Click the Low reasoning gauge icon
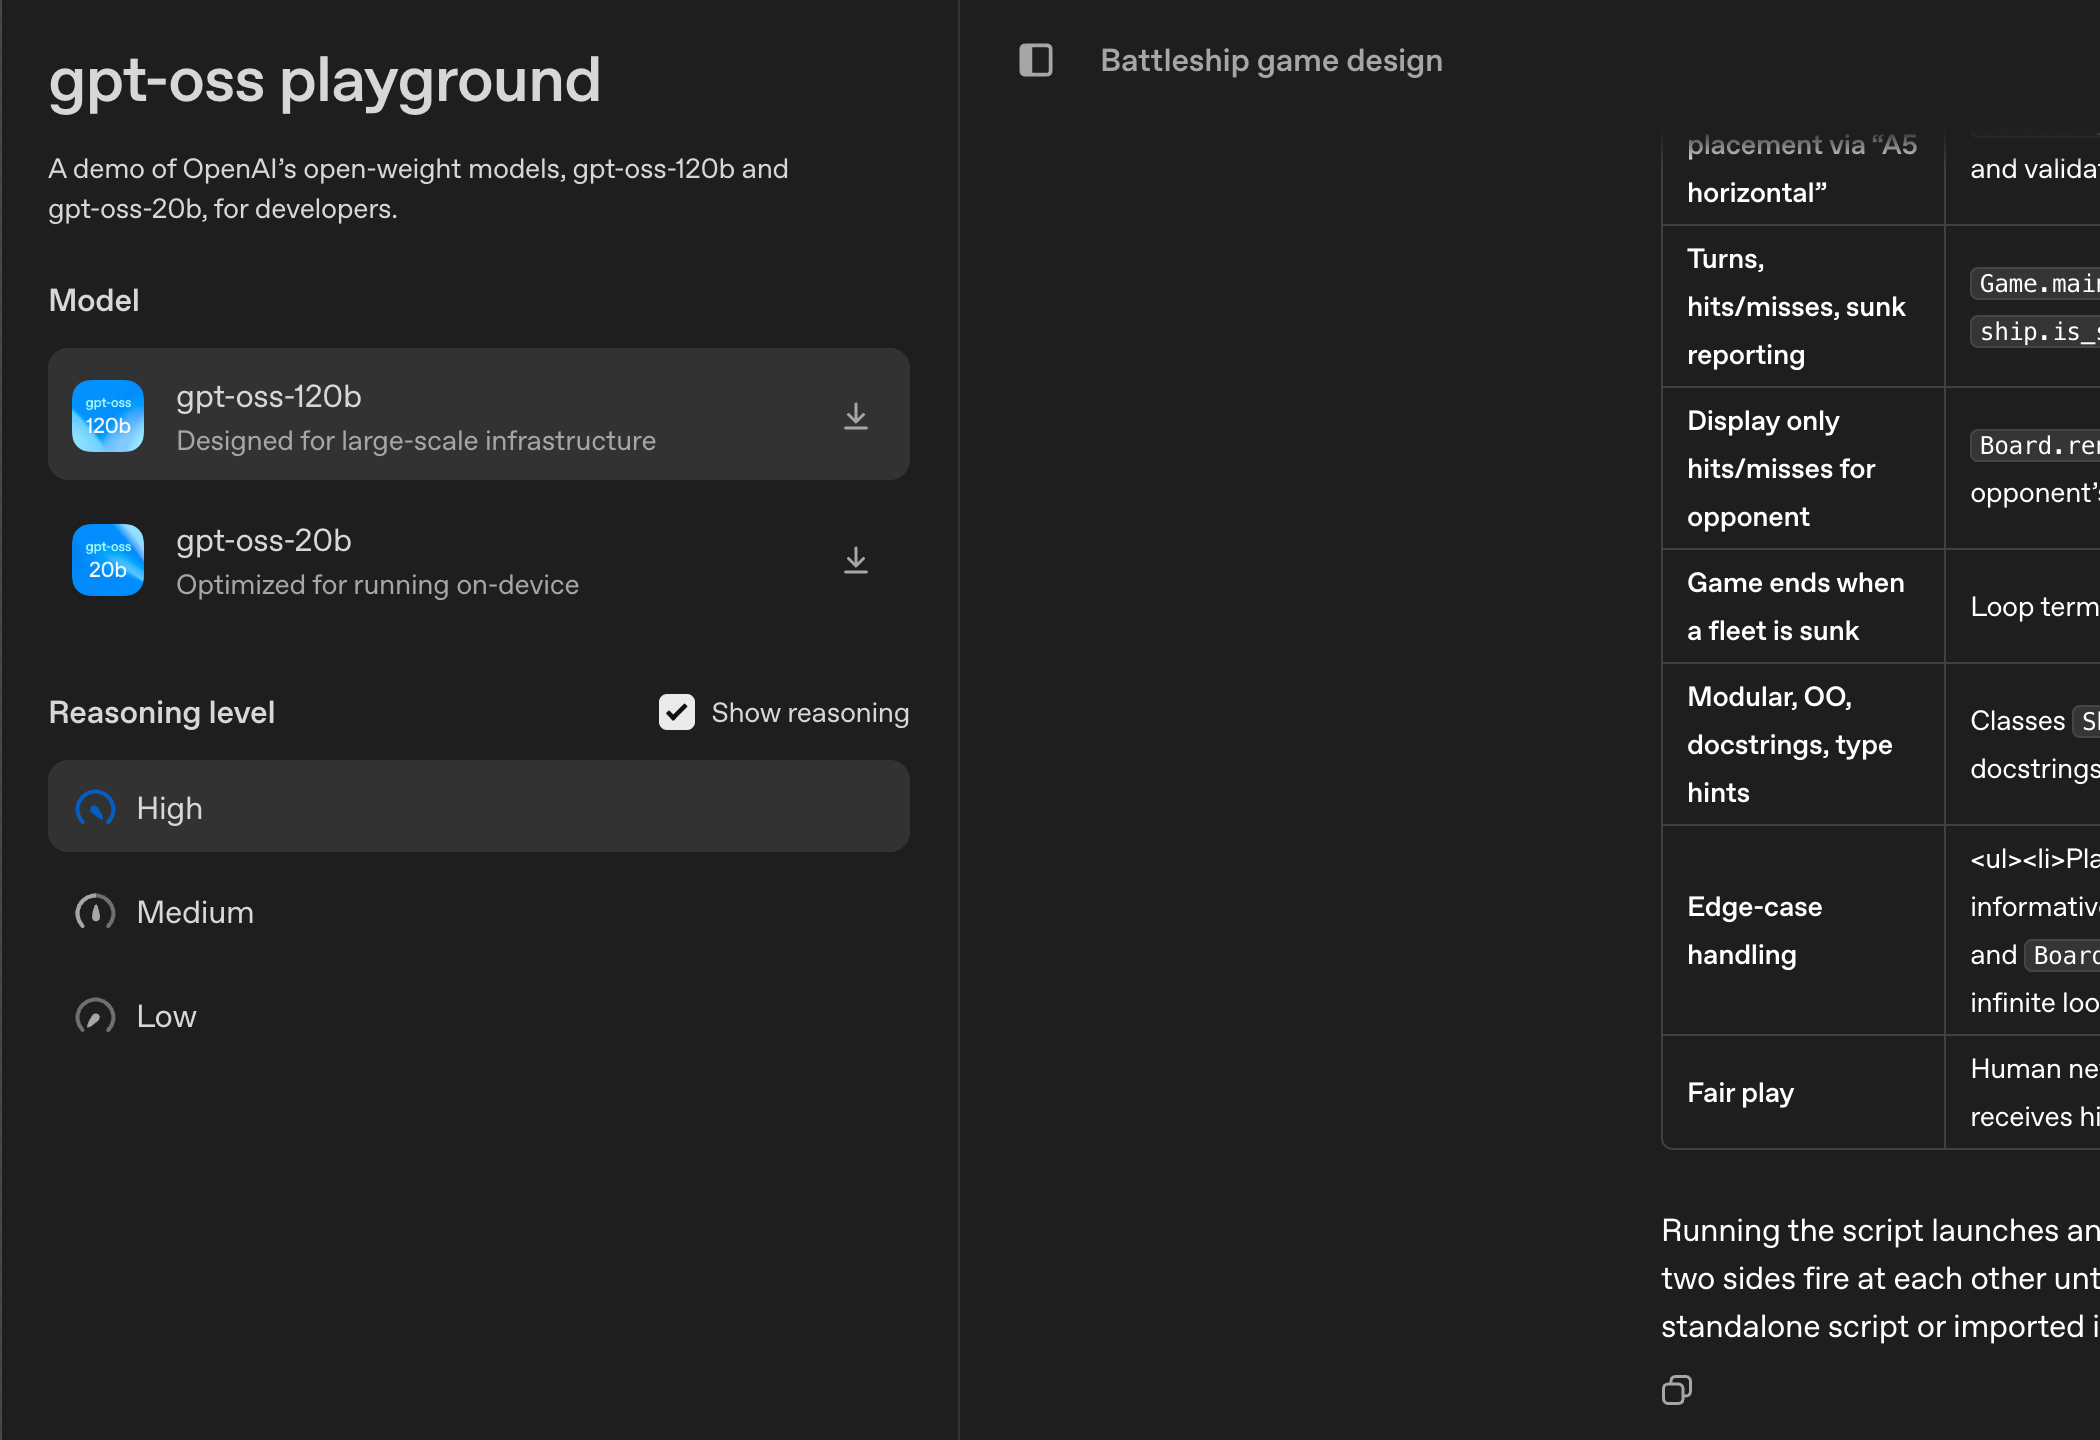The height and width of the screenshot is (1440, 2100). click(x=96, y=1016)
